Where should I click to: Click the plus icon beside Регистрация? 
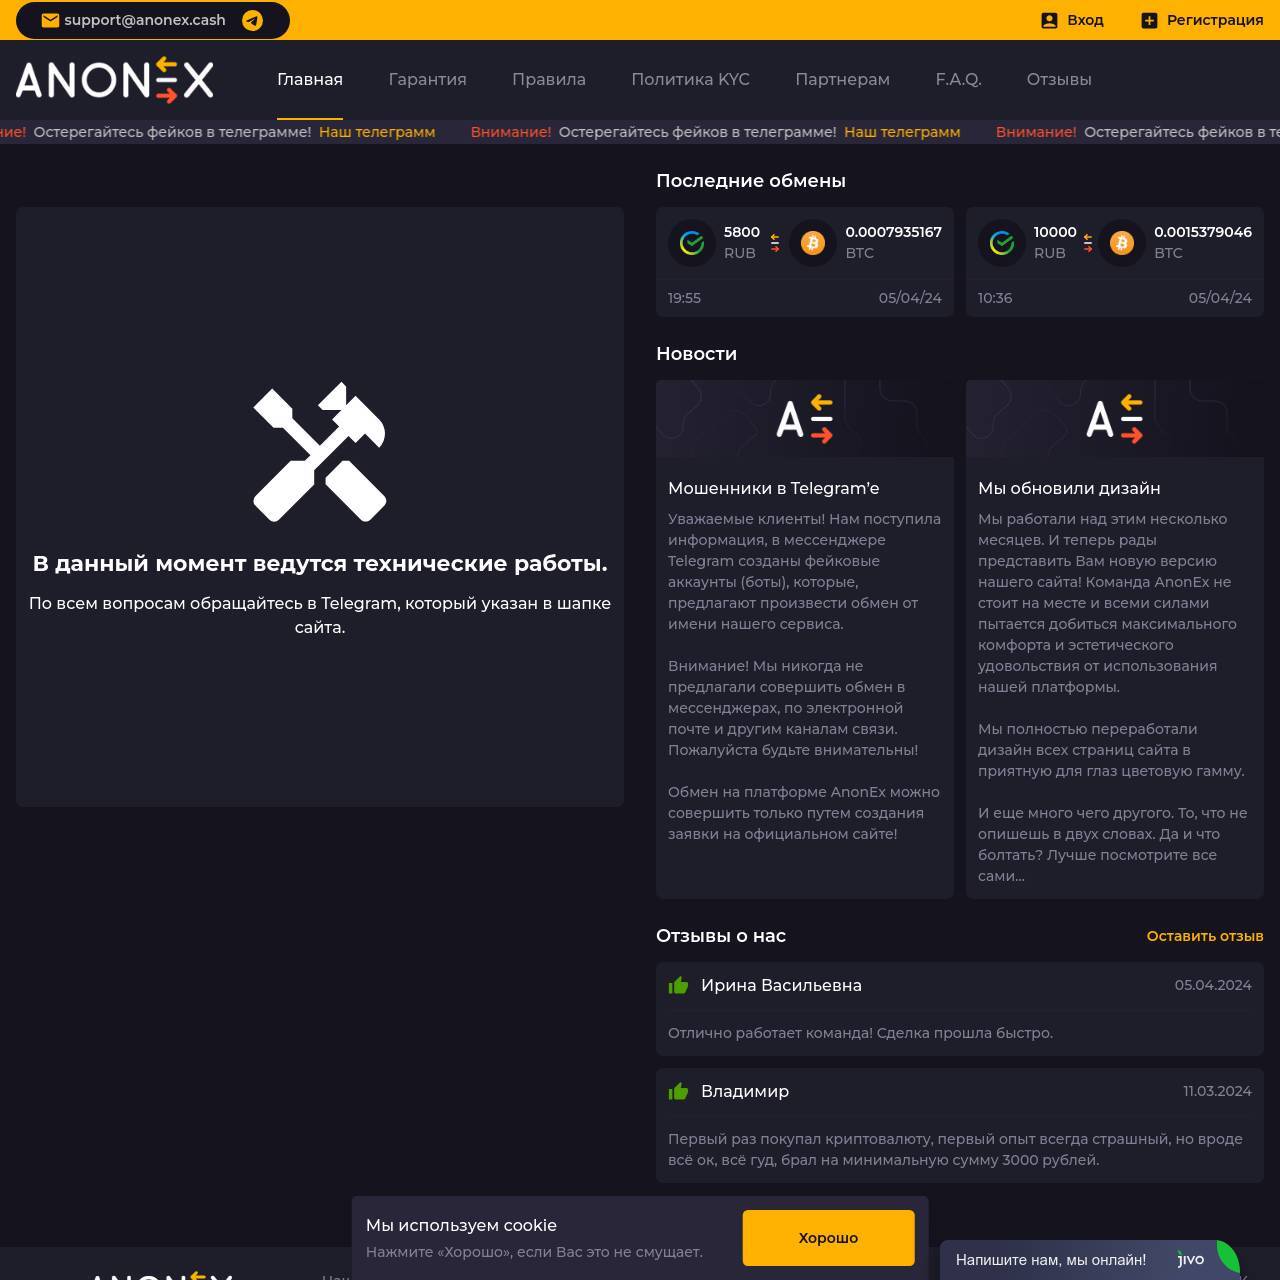pyautogui.click(x=1149, y=20)
